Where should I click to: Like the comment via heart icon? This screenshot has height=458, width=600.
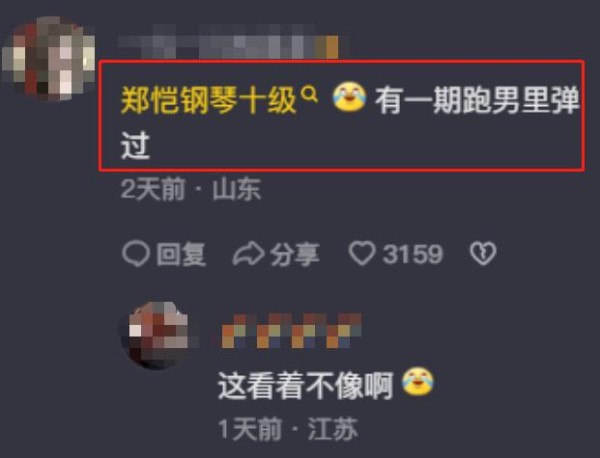click(362, 253)
